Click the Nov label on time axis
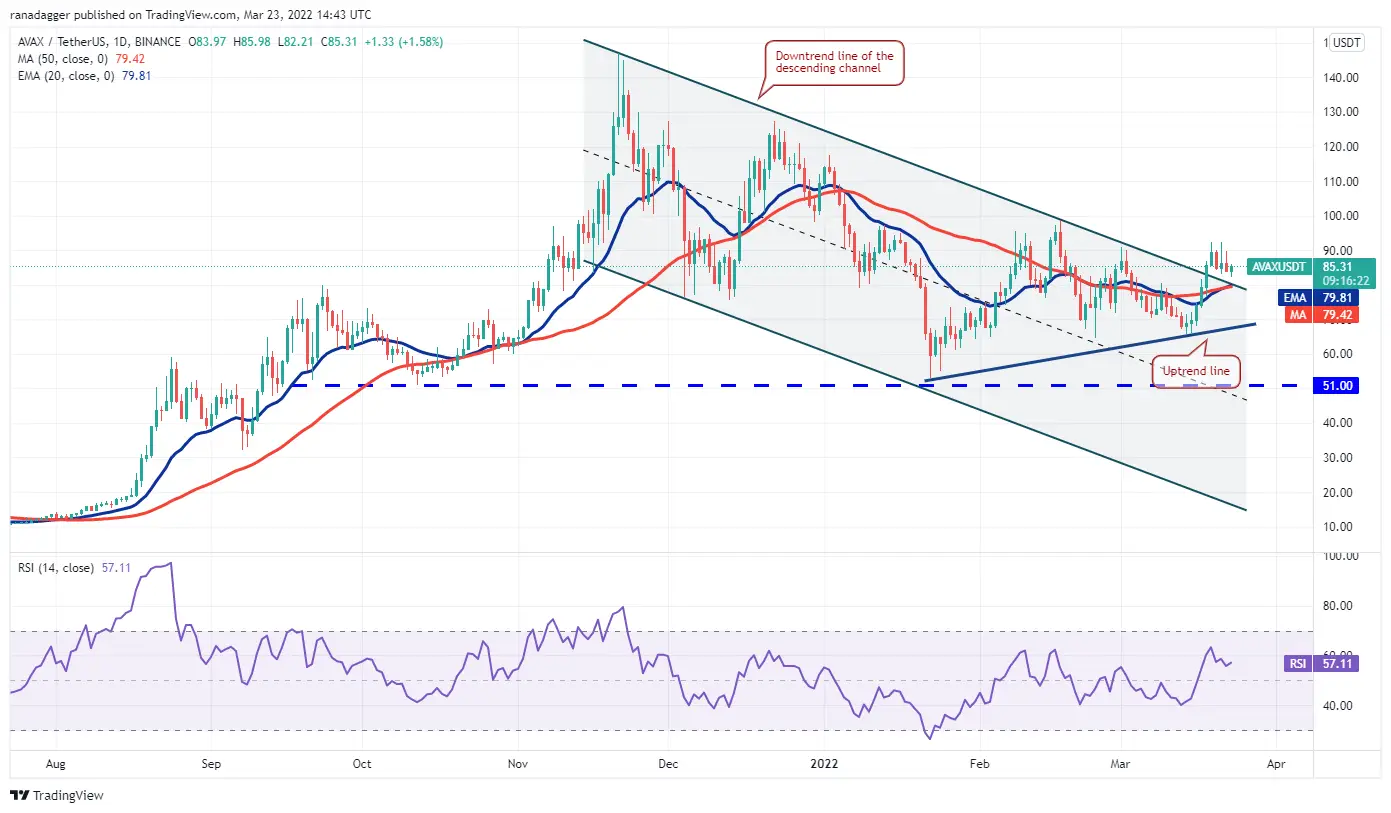The height and width of the screenshot is (813, 1391). pyautogui.click(x=517, y=764)
